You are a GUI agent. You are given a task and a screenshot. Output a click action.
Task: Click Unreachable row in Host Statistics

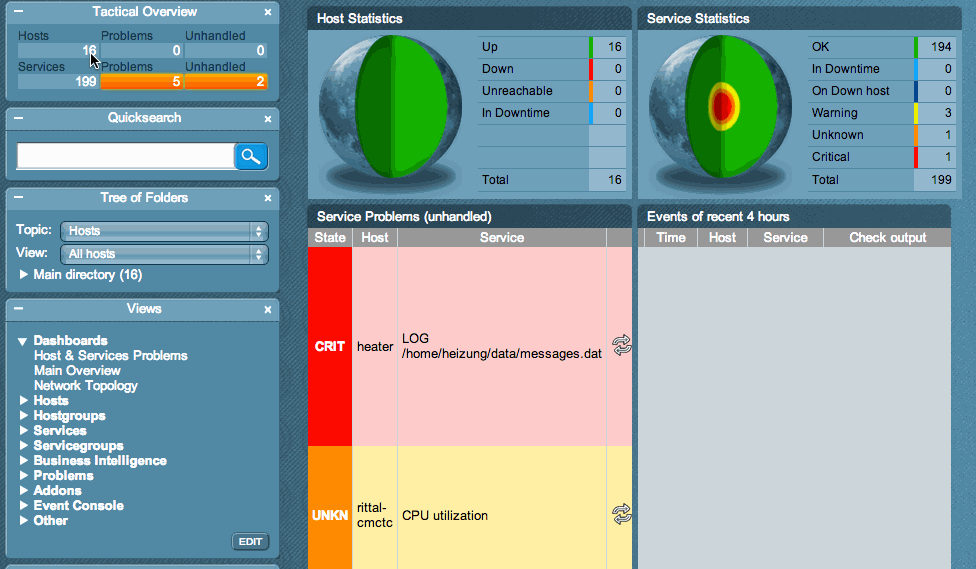(552, 91)
